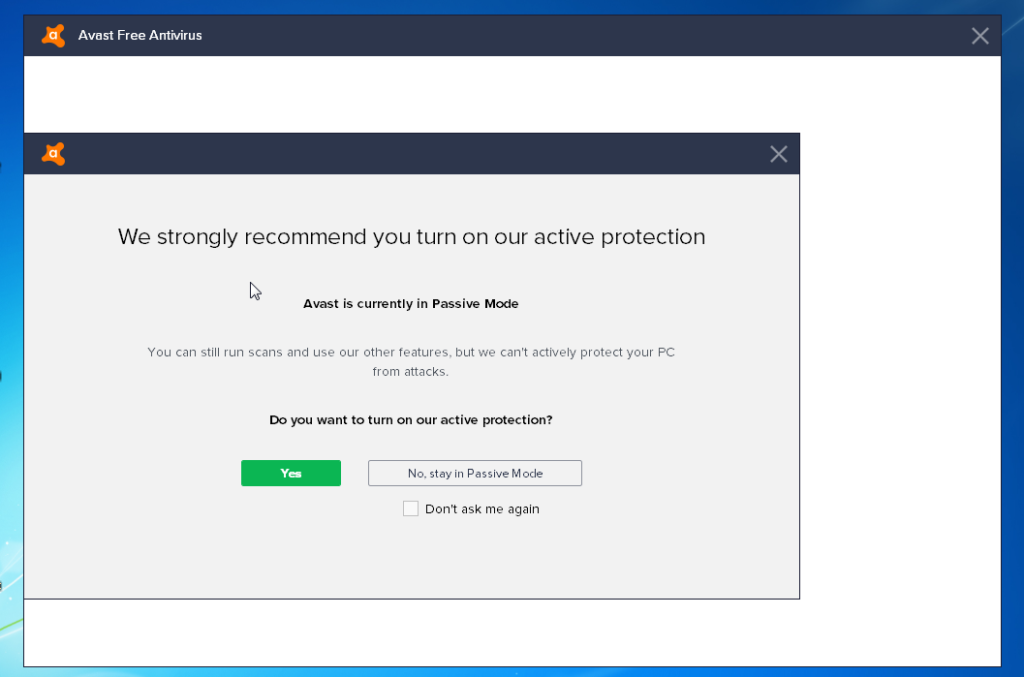The image size is (1024, 677).
Task: Choose No, stay in Passive Mode
Action: coord(475,473)
